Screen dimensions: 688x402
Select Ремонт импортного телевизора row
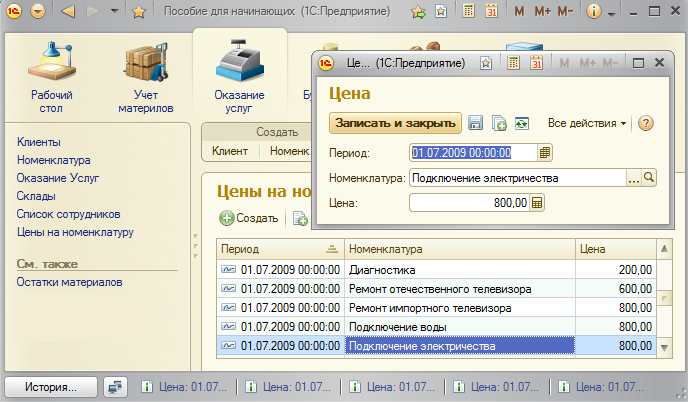(436, 308)
